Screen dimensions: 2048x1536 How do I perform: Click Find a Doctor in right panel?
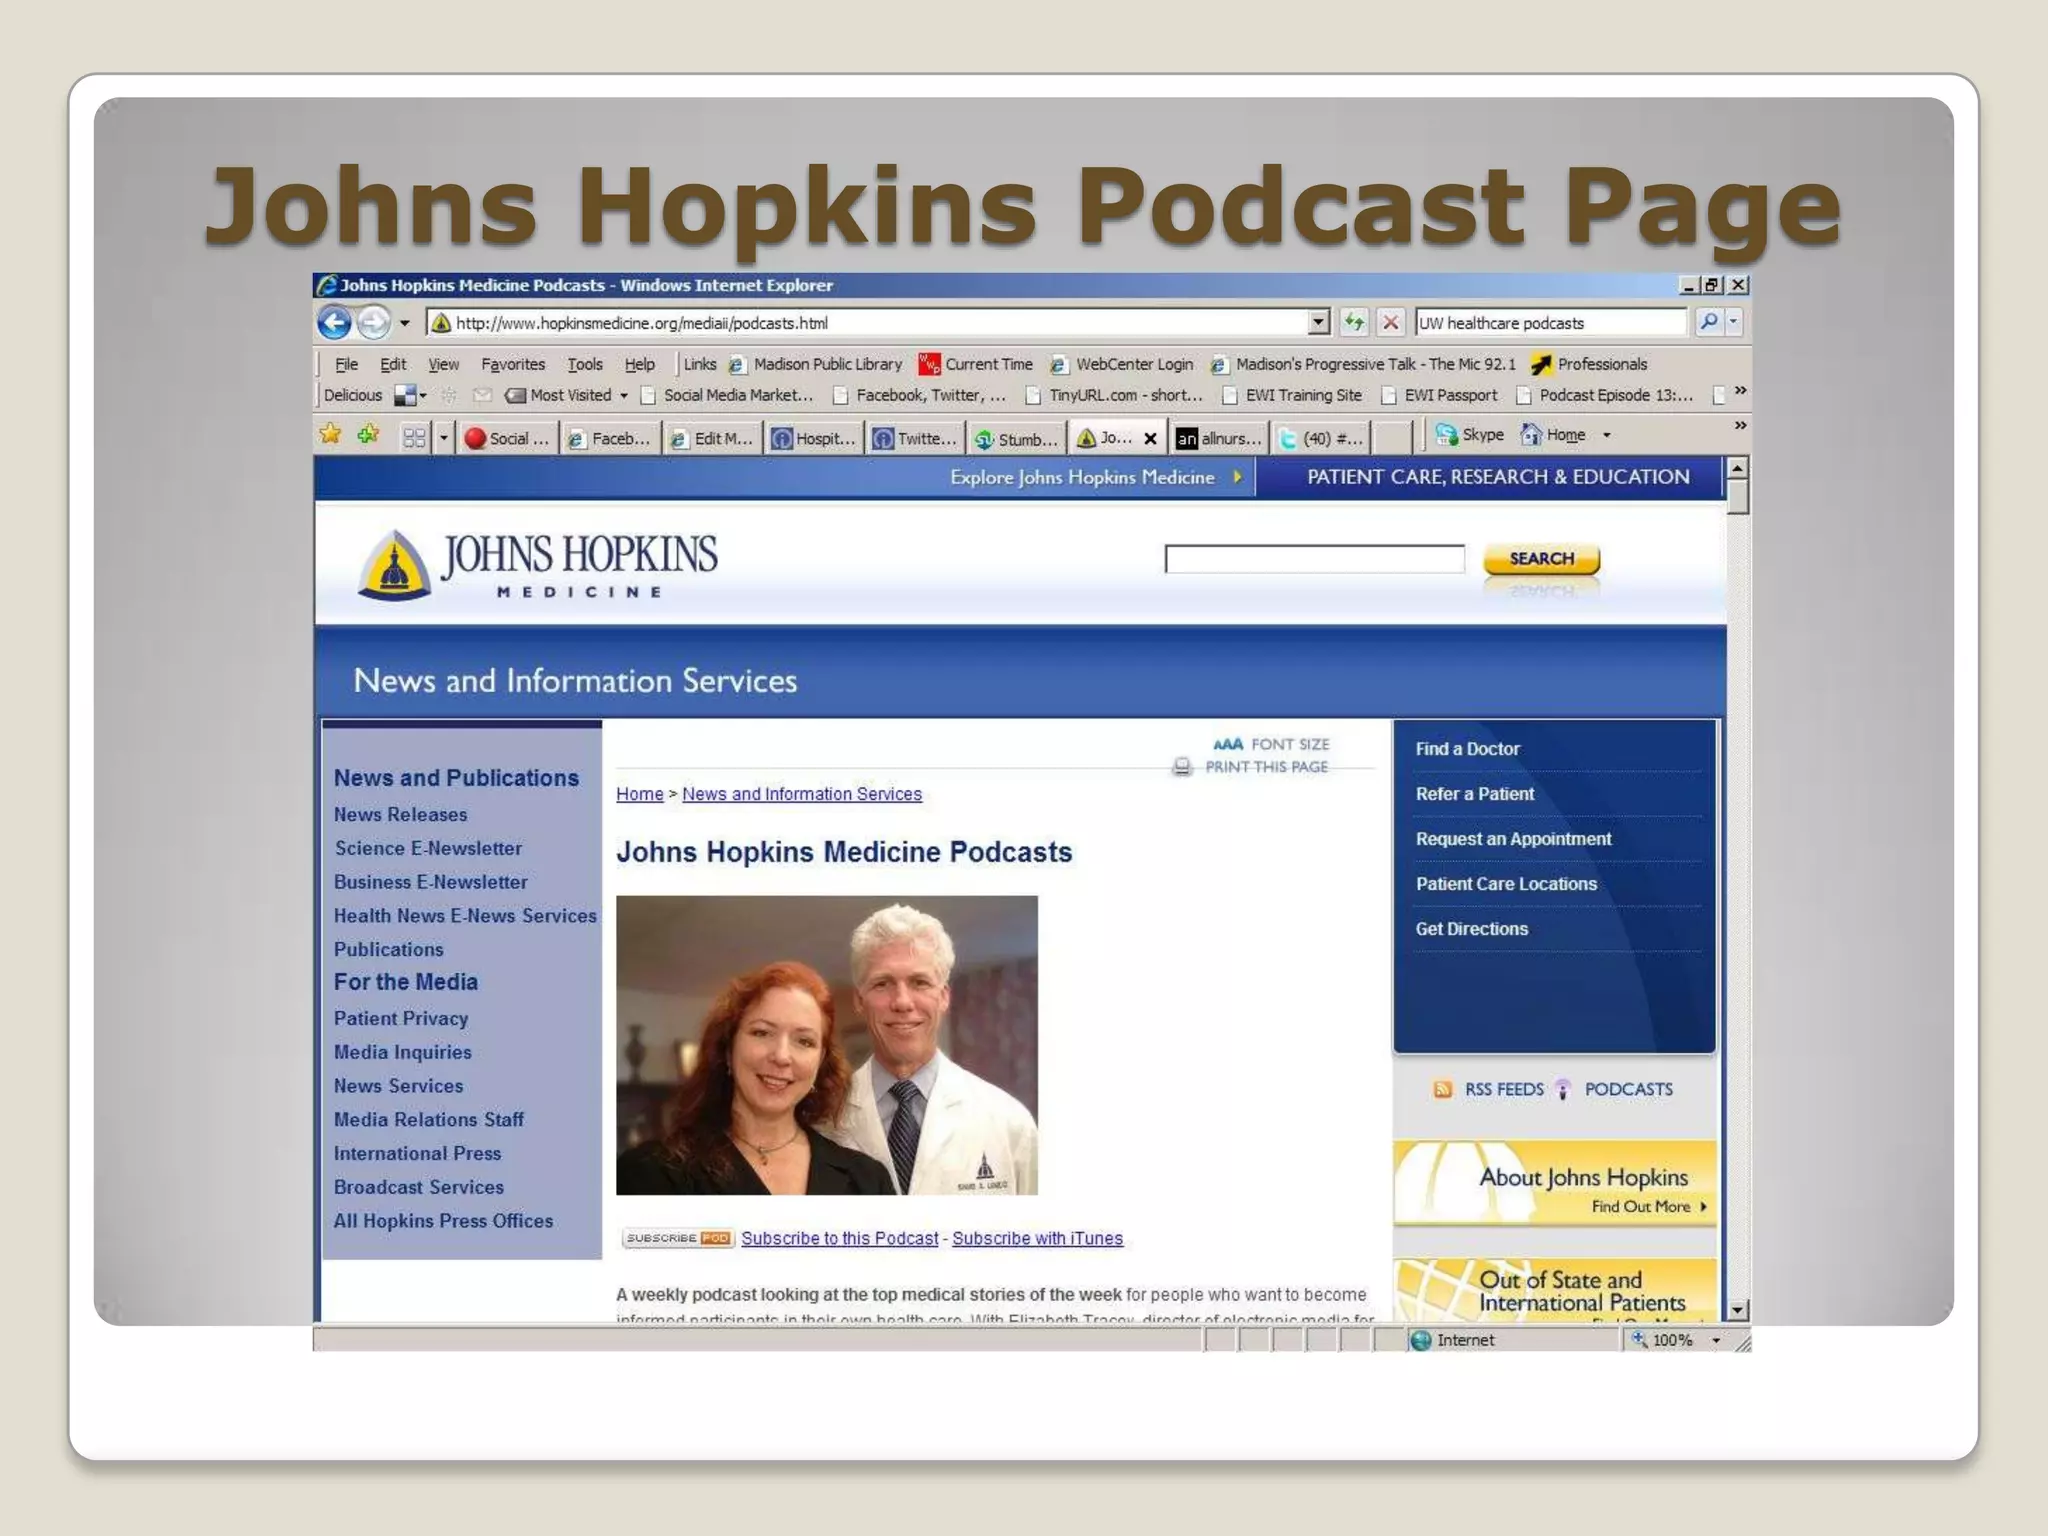(x=1467, y=749)
